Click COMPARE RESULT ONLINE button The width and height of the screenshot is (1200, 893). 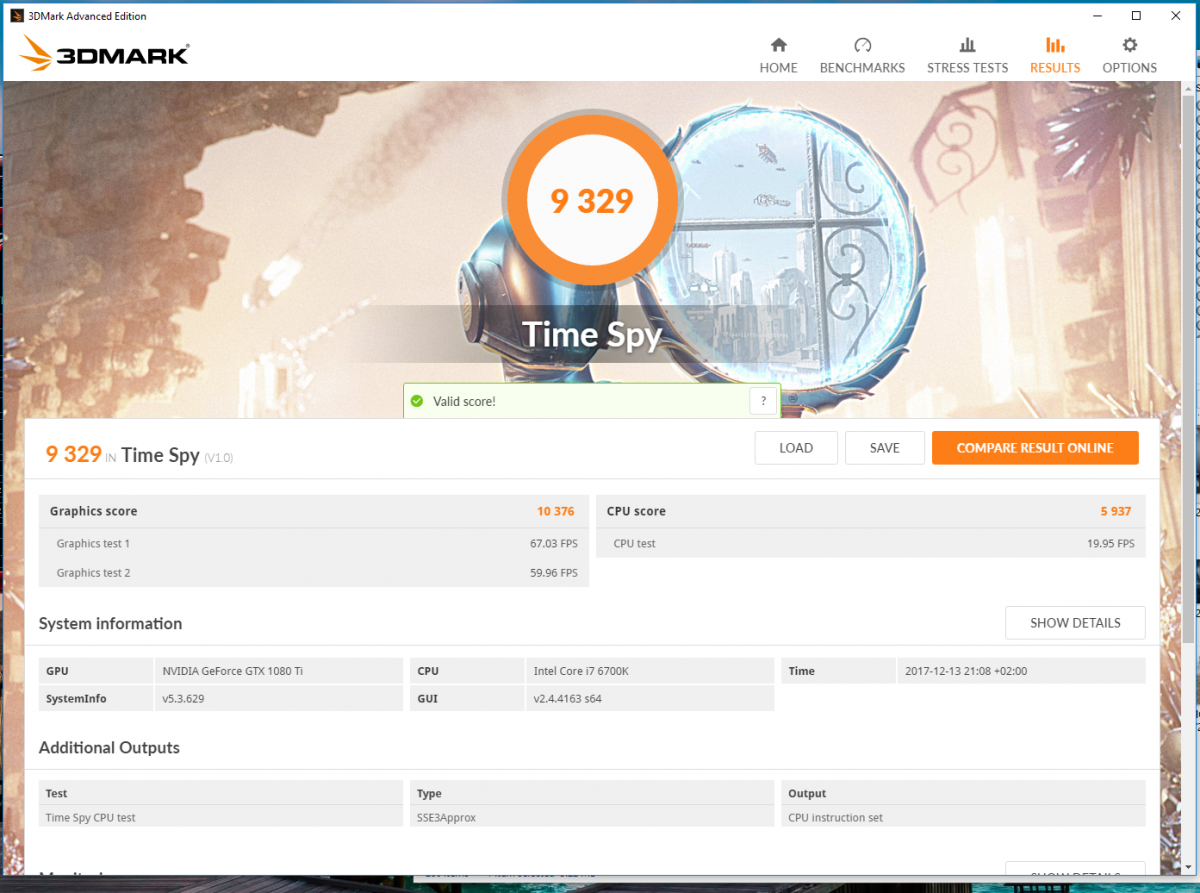pyautogui.click(x=1035, y=448)
